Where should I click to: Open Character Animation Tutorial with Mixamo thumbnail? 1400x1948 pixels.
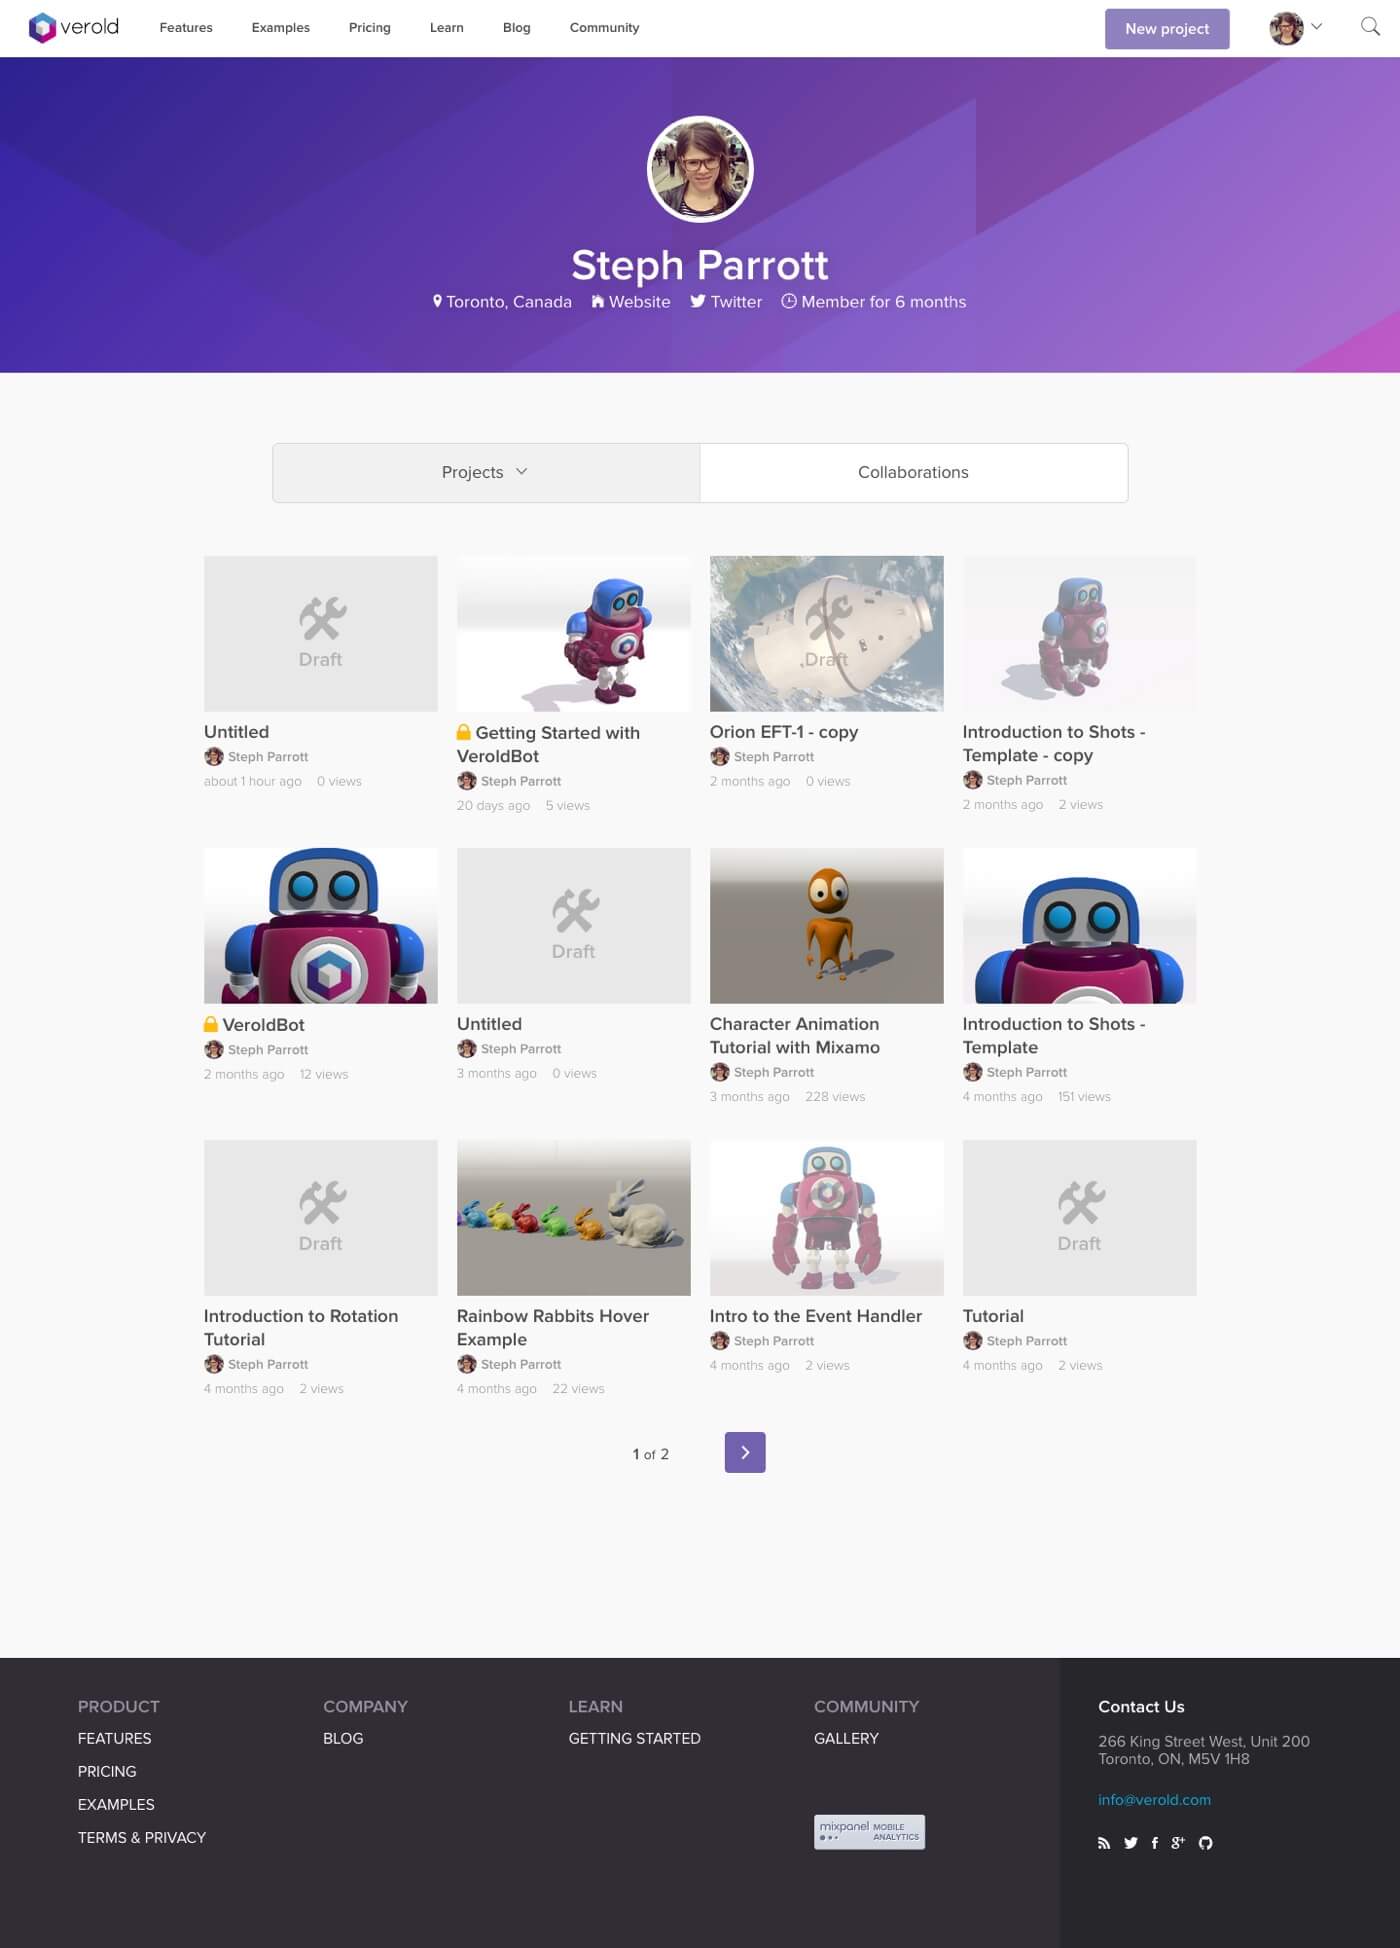pos(827,926)
